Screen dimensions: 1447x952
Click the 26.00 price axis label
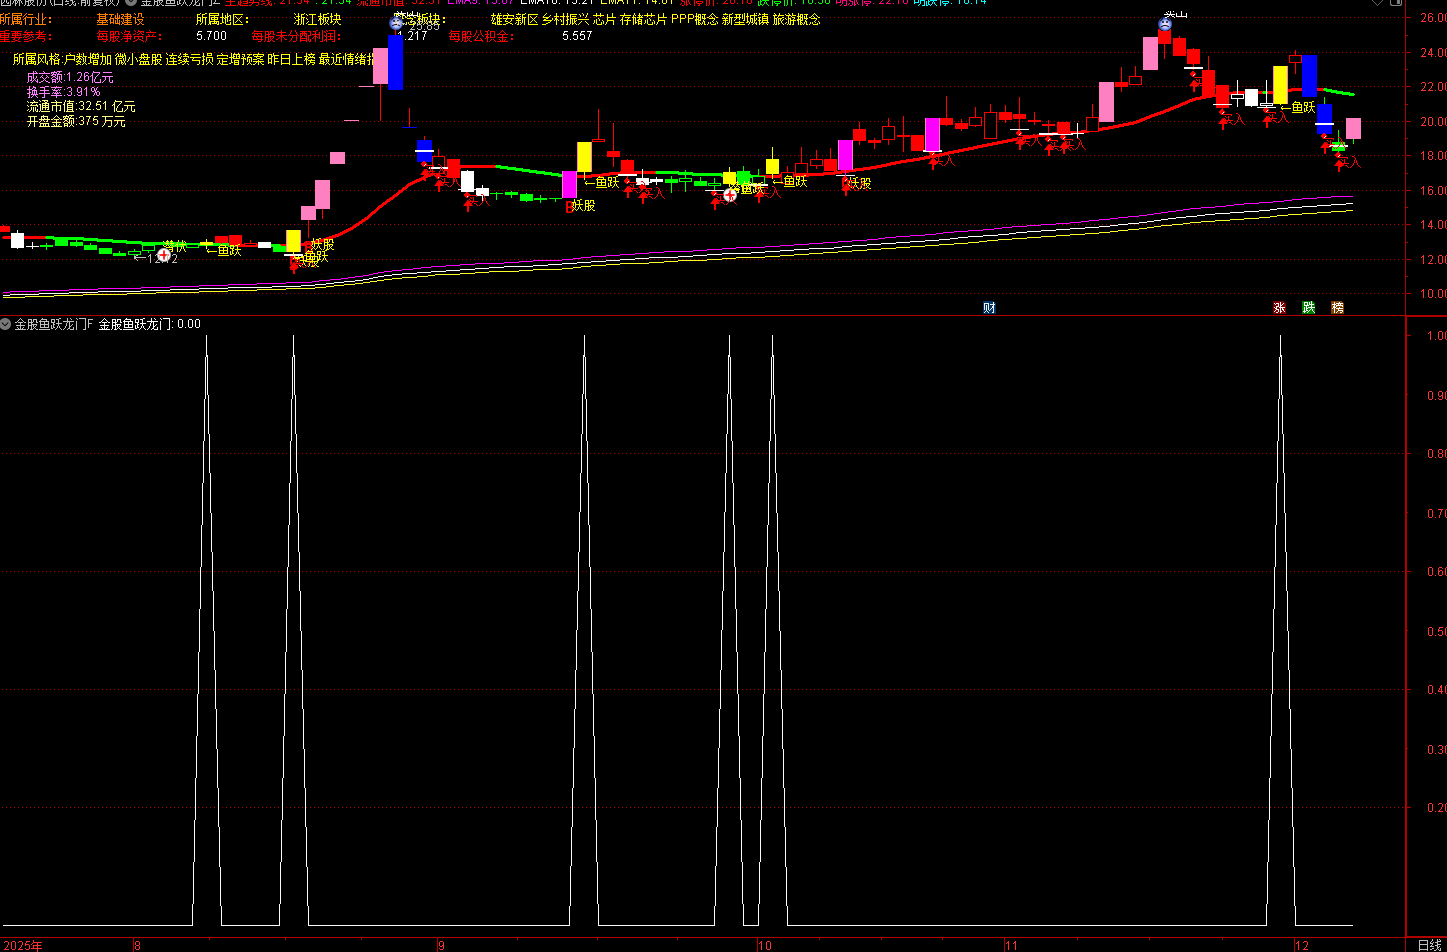pyautogui.click(x=1432, y=18)
